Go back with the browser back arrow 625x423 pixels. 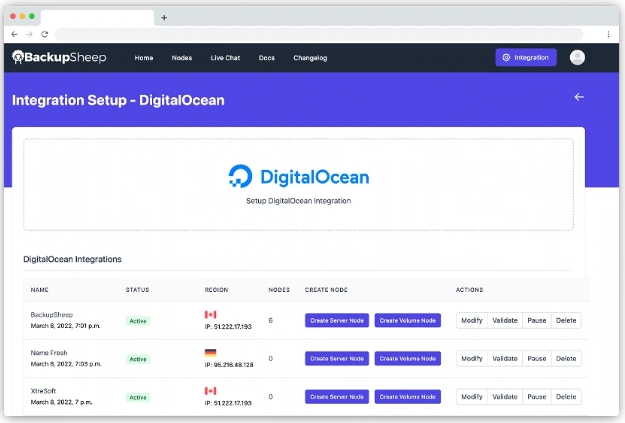(x=14, y=34)
